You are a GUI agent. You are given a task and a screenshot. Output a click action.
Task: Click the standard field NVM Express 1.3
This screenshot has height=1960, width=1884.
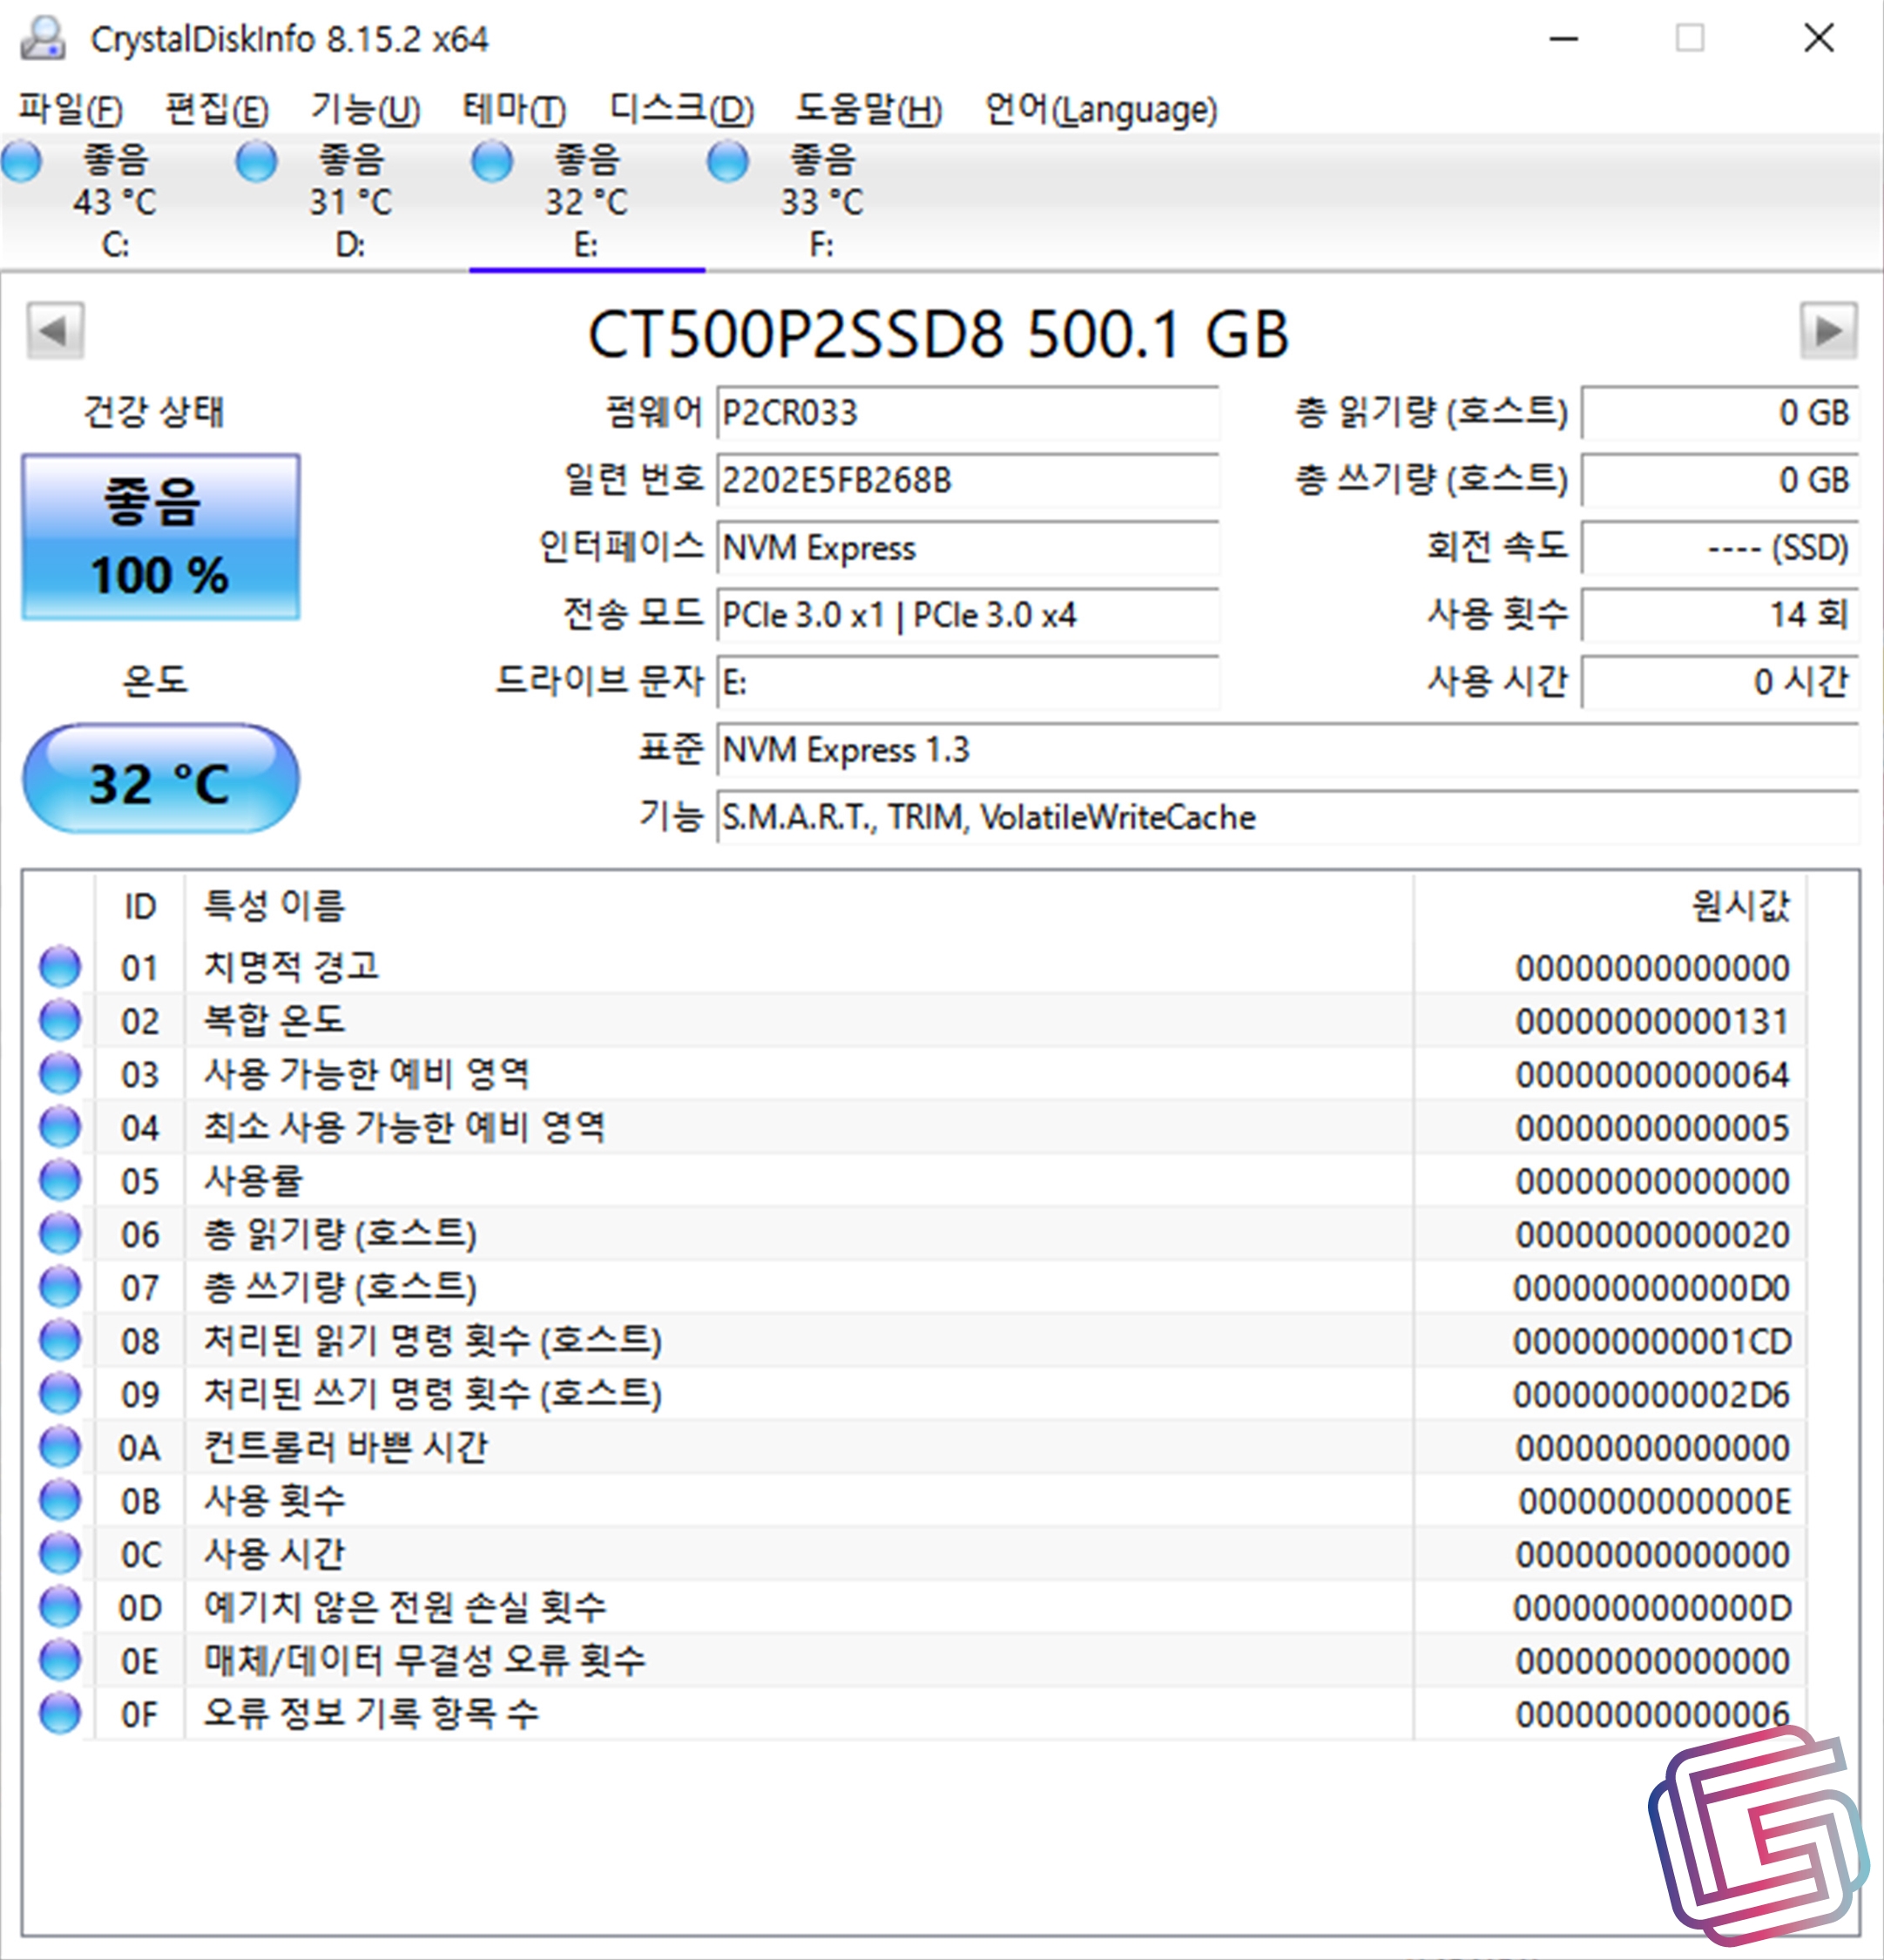(x=1288, y=750)
